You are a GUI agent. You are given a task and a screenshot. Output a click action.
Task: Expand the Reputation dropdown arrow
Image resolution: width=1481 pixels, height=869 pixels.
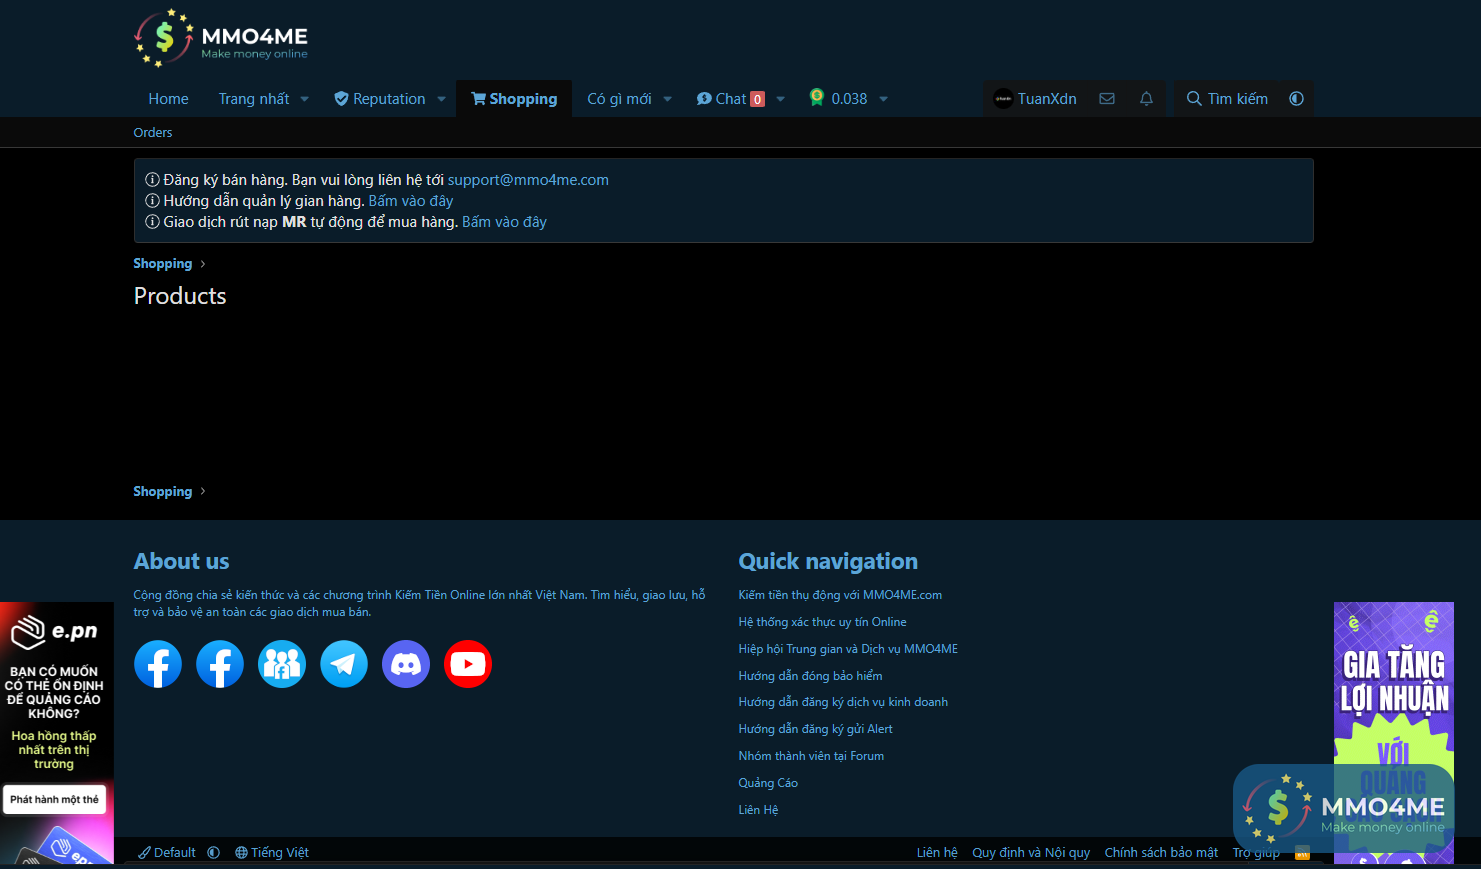(441, 99)
